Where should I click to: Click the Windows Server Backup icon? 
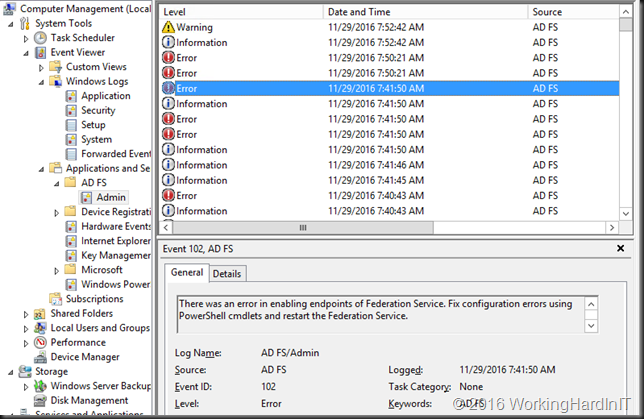40,386
